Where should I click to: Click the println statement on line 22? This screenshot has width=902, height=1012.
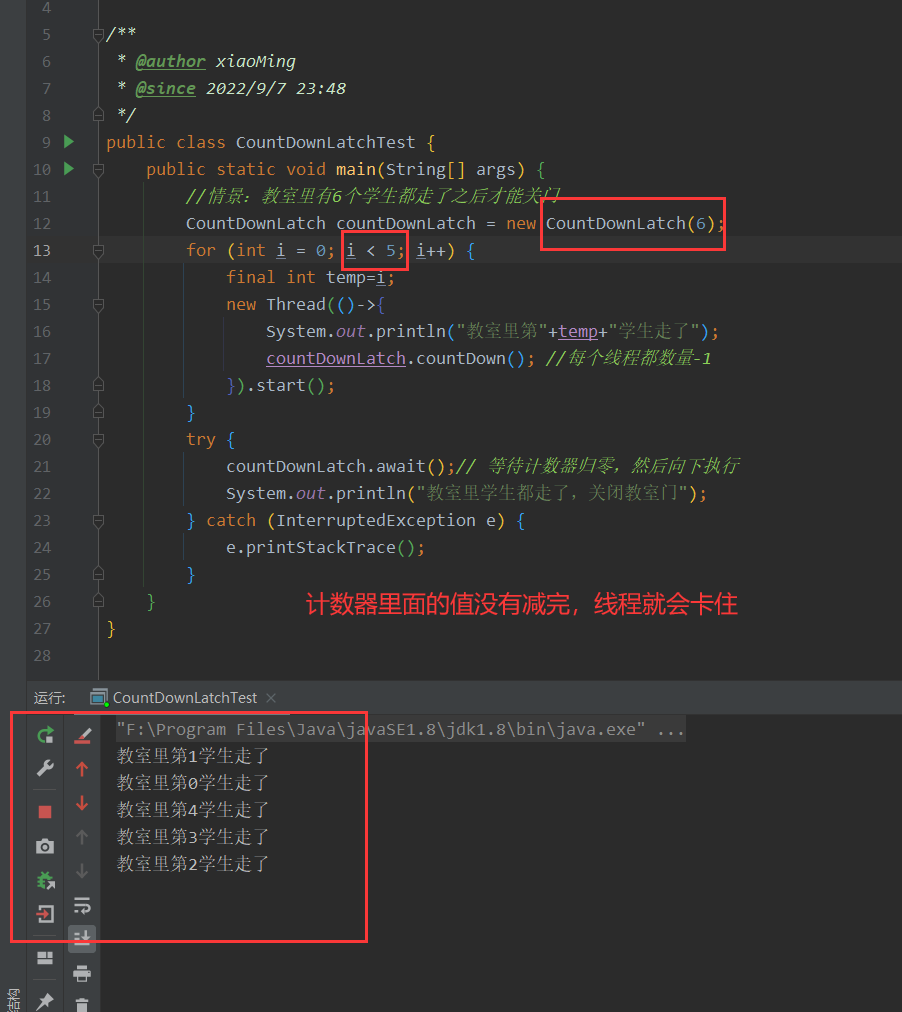466,494
